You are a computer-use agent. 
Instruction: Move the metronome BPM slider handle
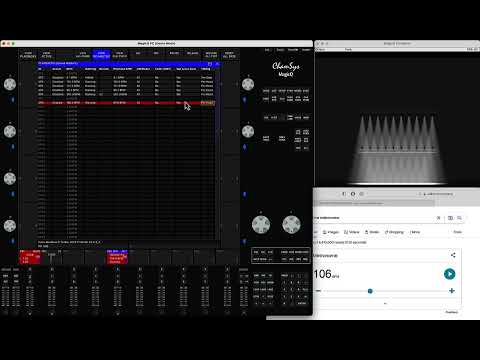pos(370,291)
